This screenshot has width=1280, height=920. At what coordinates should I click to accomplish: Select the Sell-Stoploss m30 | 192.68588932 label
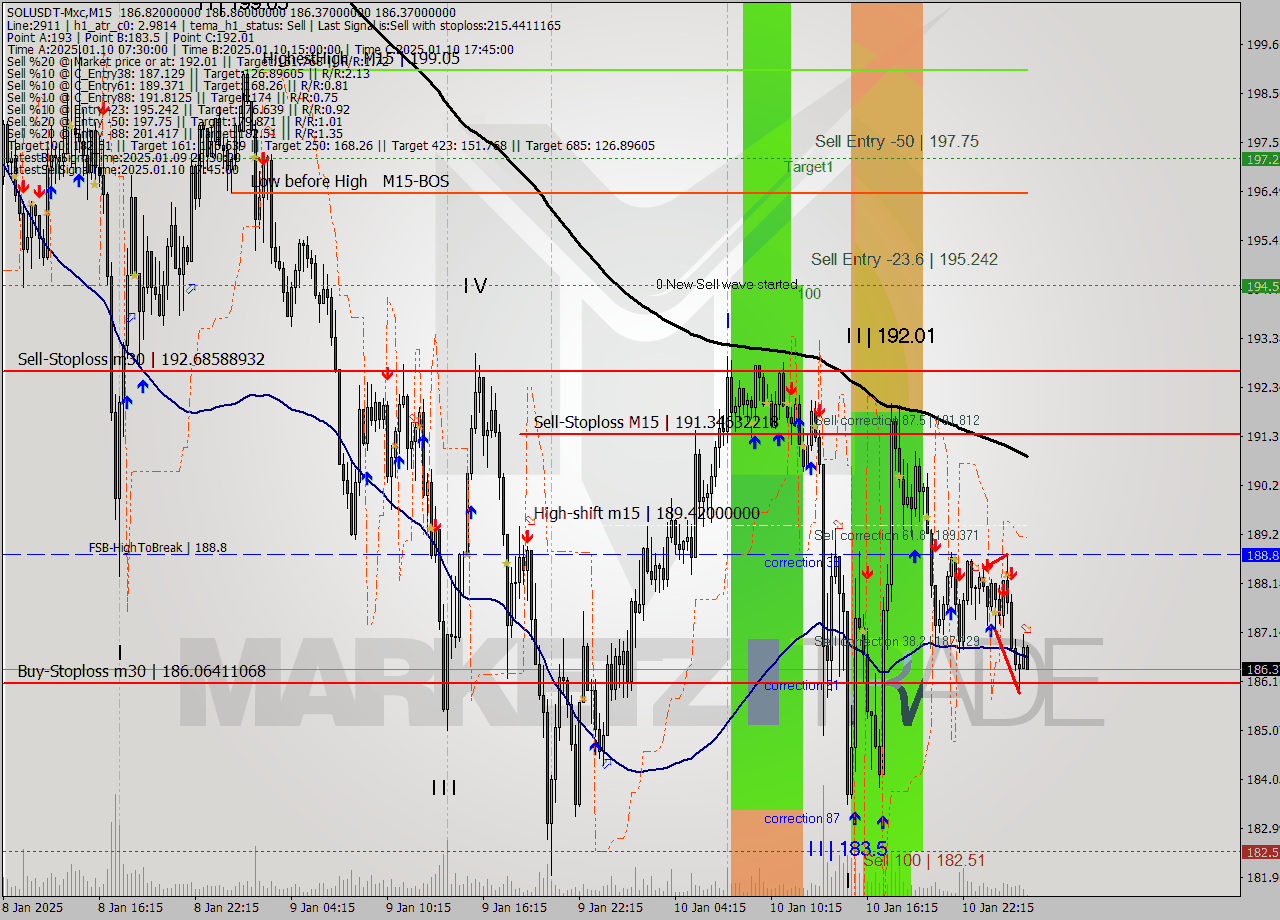[141, 359]
